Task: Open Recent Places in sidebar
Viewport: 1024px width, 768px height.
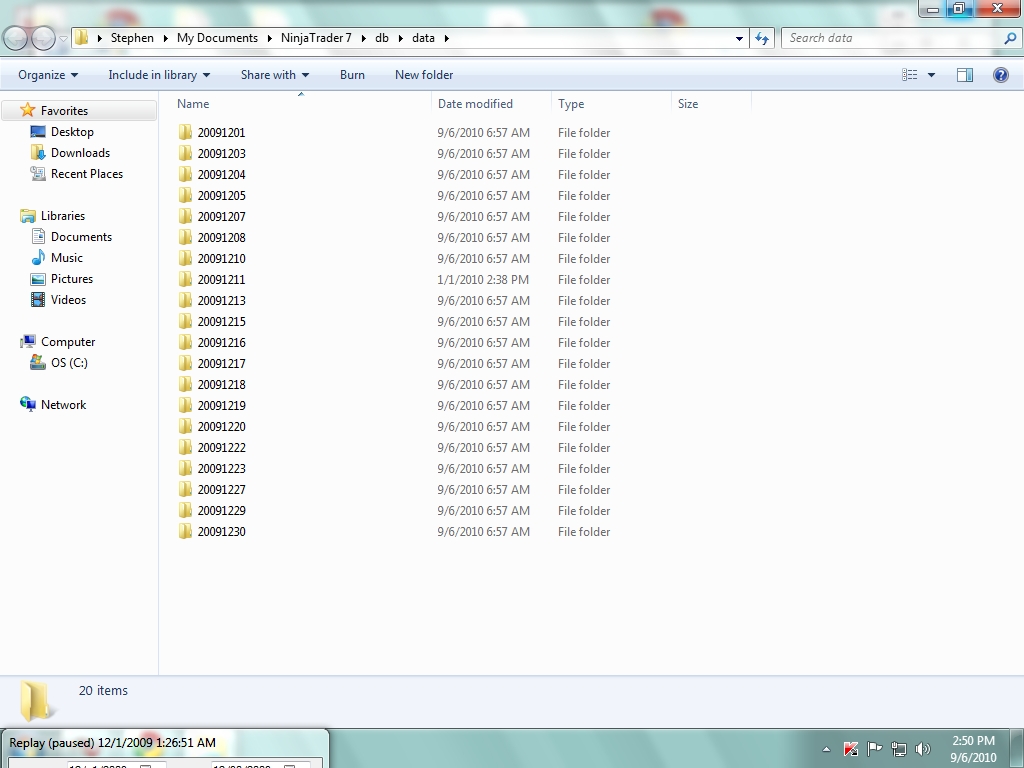Action: pos(86,174)
